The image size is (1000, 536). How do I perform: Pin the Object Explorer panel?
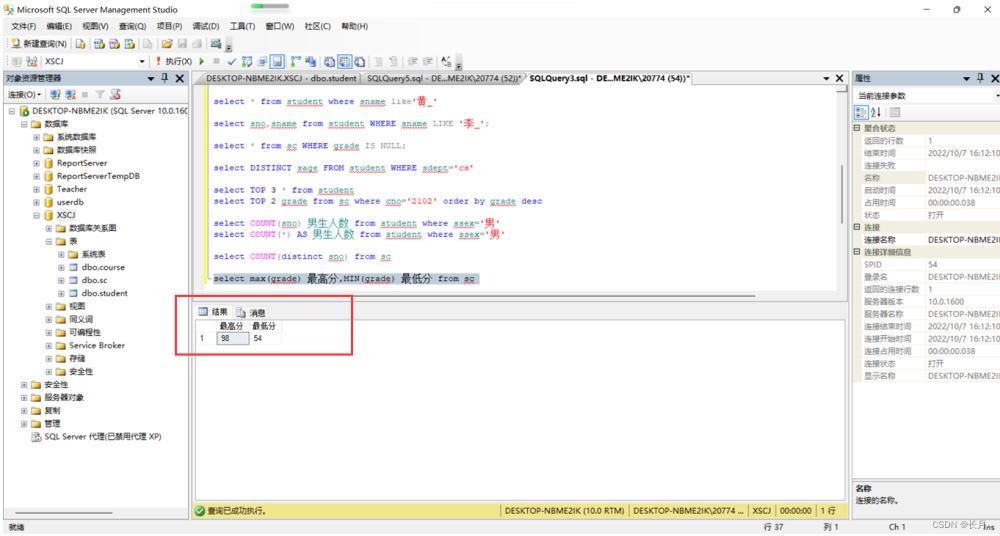[165, 78]
